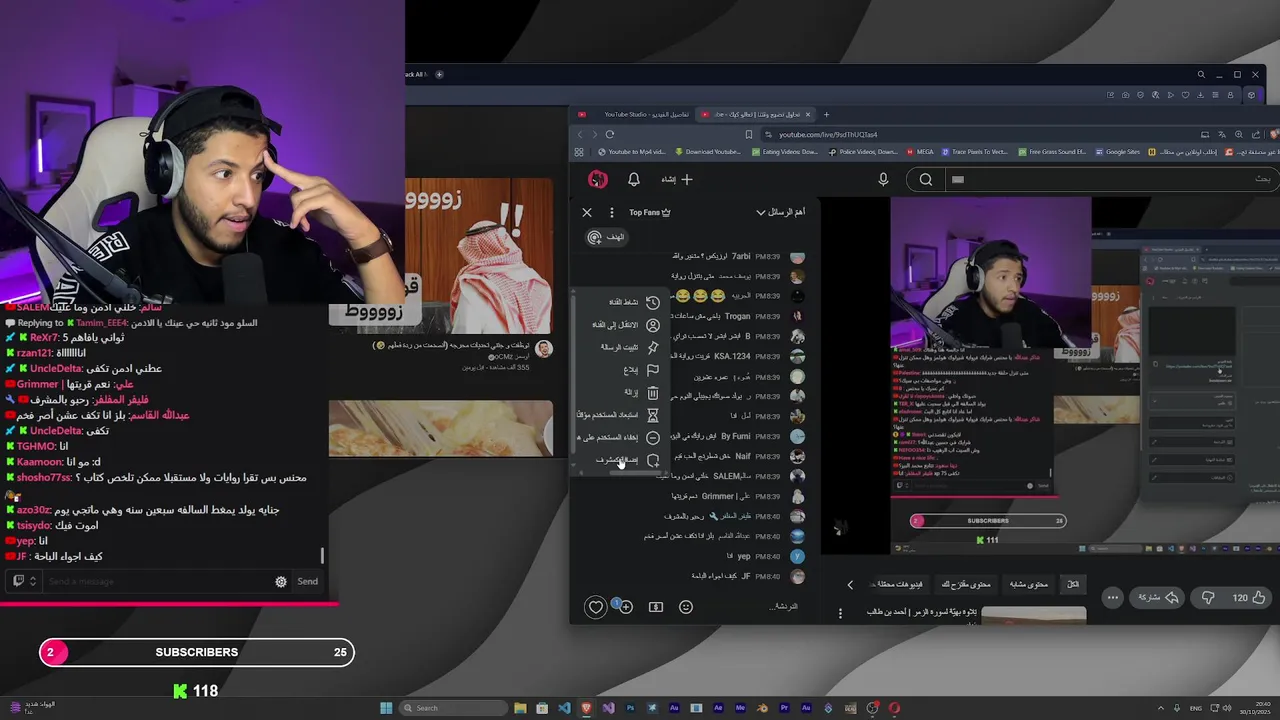Click the chat heart reaction button
This screenshot has height=720, width=1280.
596,607
